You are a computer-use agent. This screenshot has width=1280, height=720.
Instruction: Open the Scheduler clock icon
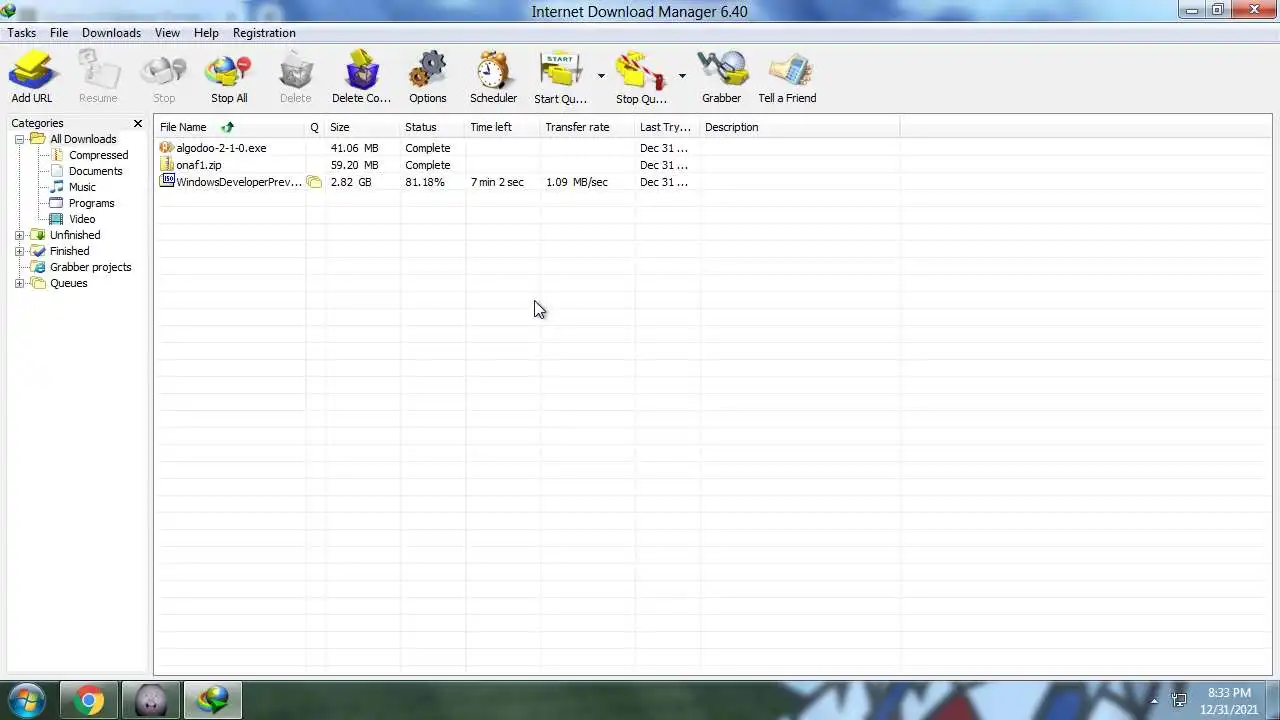click(493, 78)
